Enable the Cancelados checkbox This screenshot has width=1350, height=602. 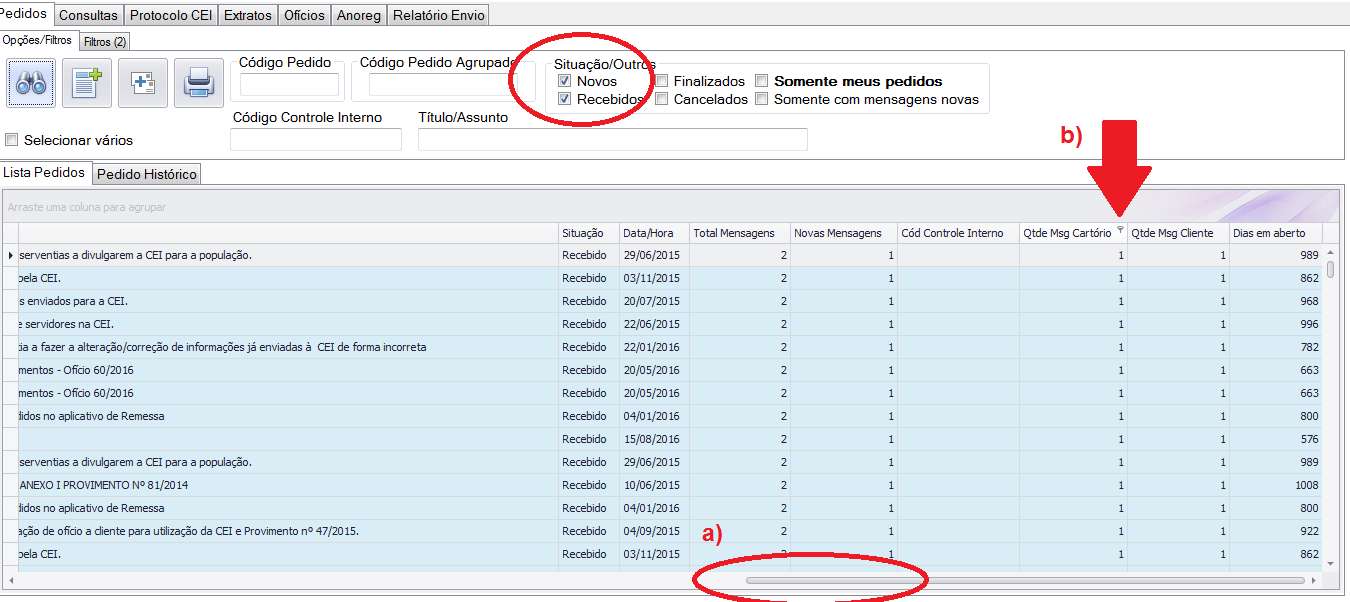pos(662,99)
